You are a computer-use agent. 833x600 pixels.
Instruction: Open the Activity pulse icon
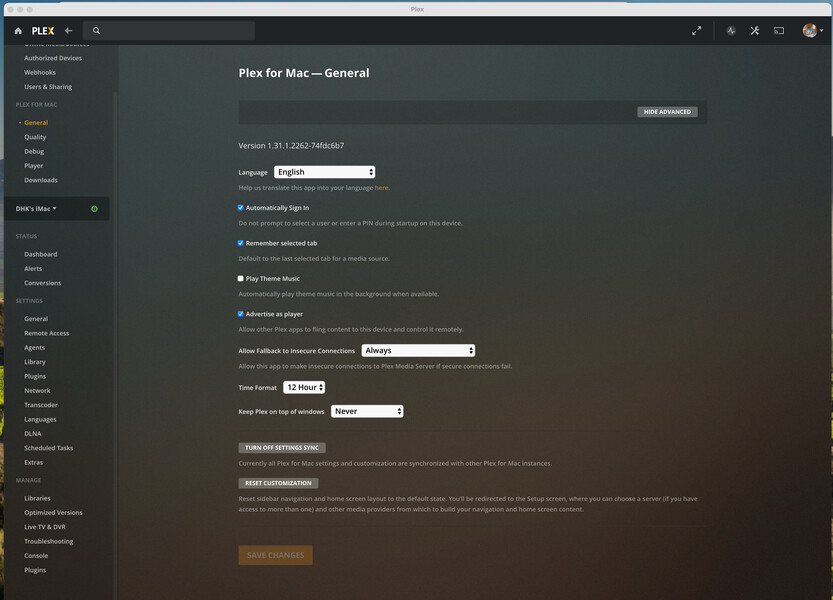tap(731, 31)
